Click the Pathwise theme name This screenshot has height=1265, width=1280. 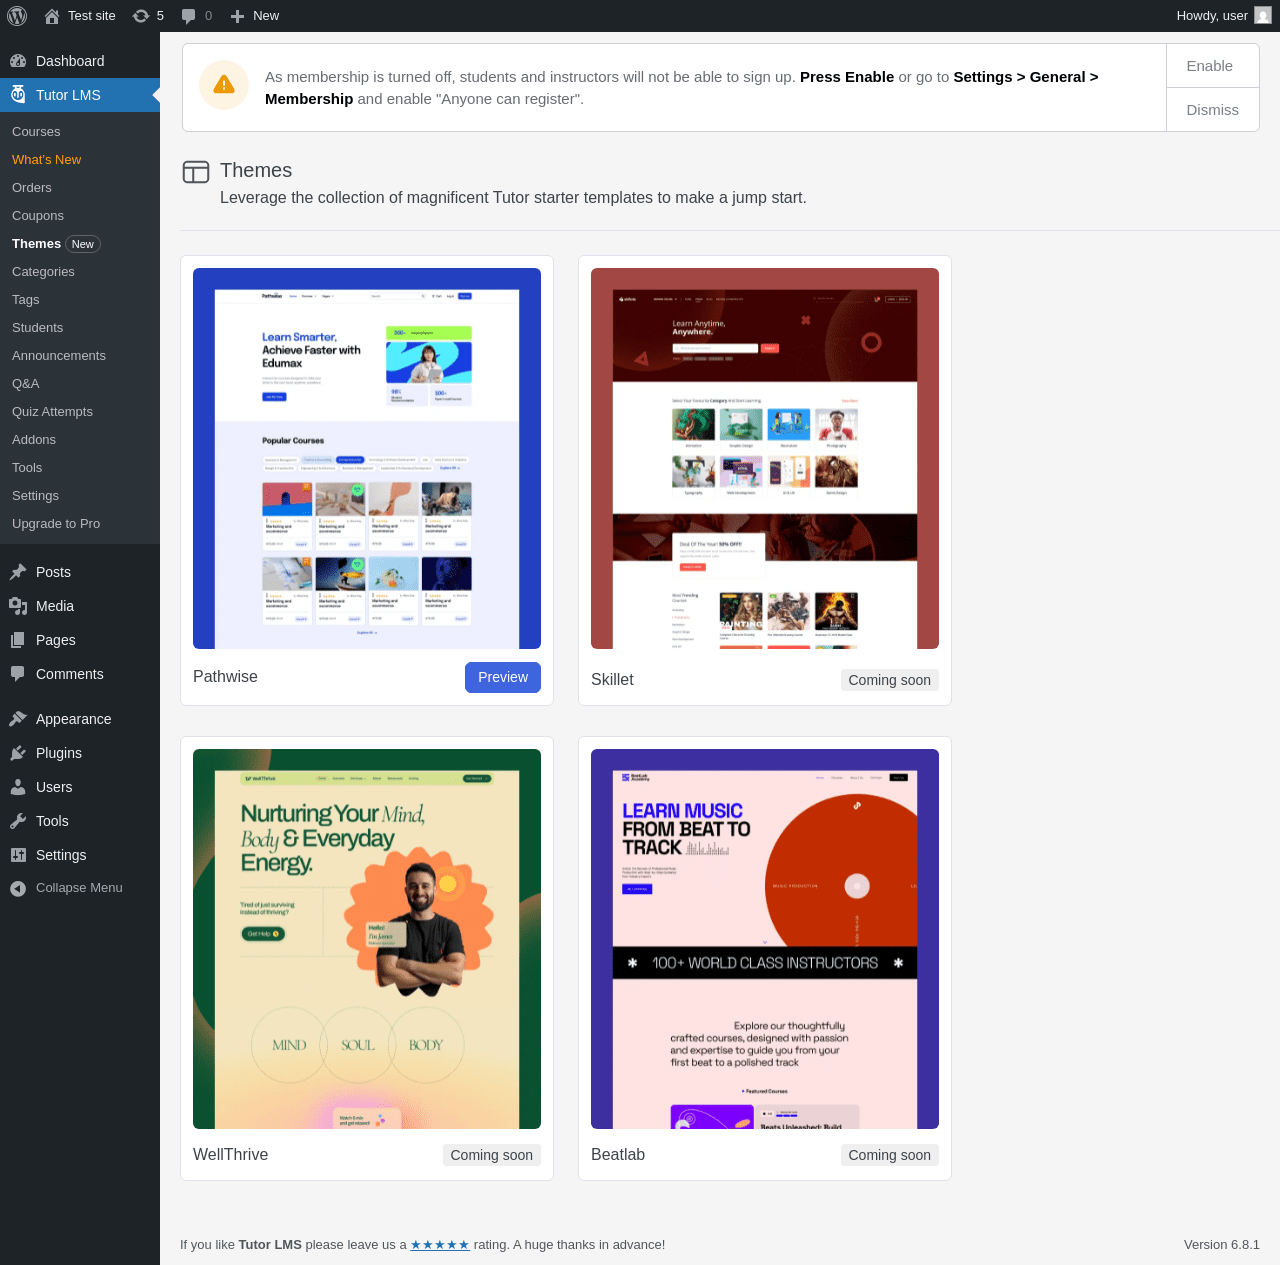225,677
